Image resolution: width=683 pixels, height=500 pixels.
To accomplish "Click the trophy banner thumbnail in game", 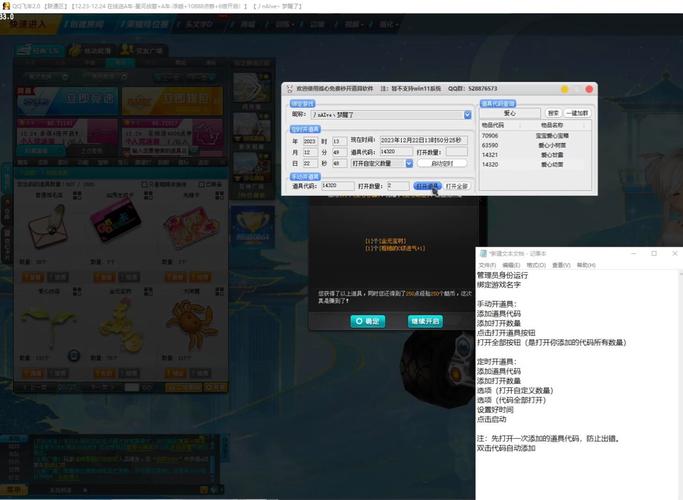I will pyautogui.click(x=253, y=226).
